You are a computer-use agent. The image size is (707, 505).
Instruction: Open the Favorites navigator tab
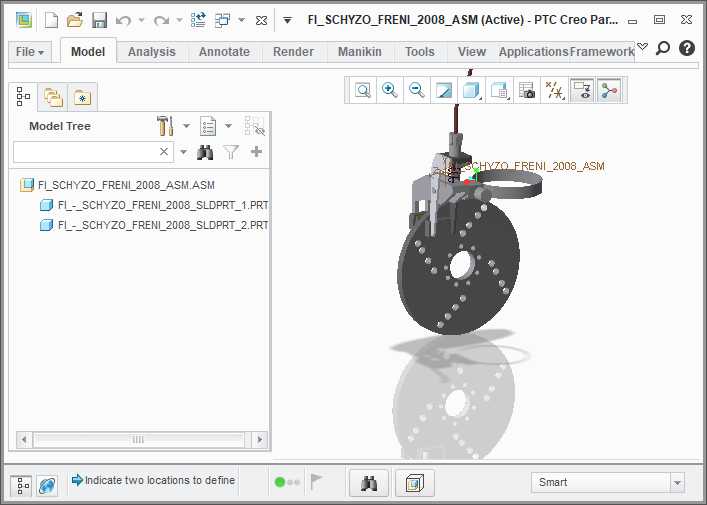(83, 96)
